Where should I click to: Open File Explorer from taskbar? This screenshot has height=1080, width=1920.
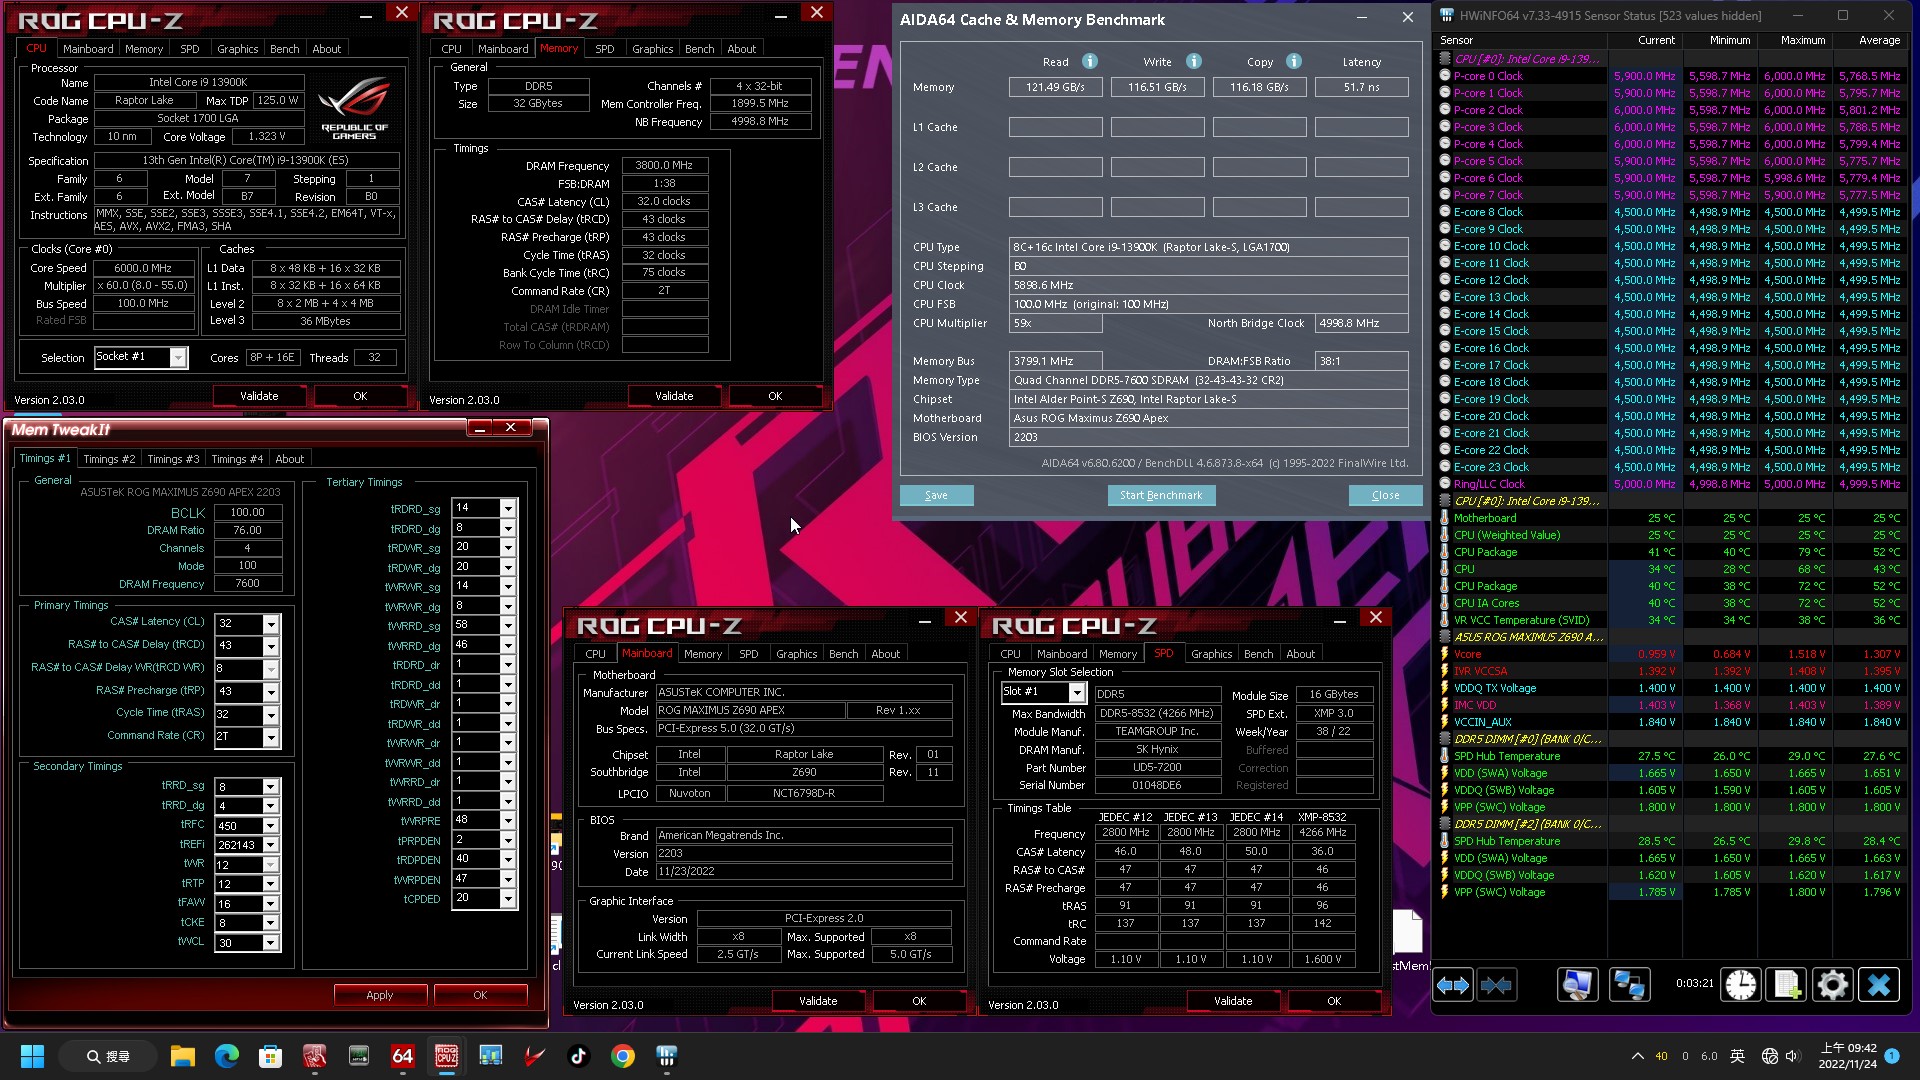pos(182,1056)
